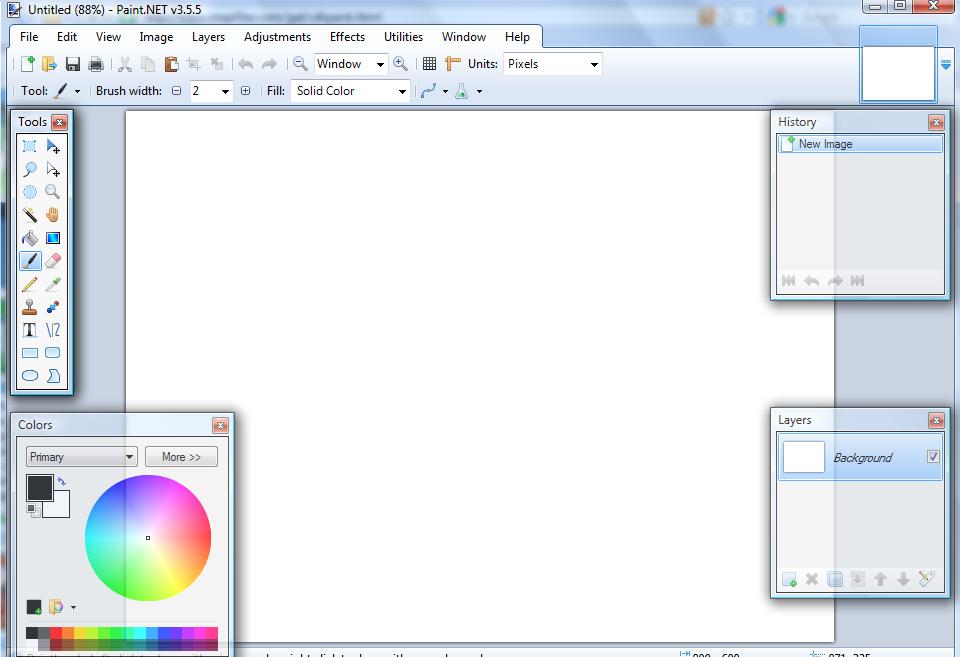Screen dimensions: 960x657
Task: Expand the Fill style Solid Color dropdown
Action: click(x=350, y=91)
